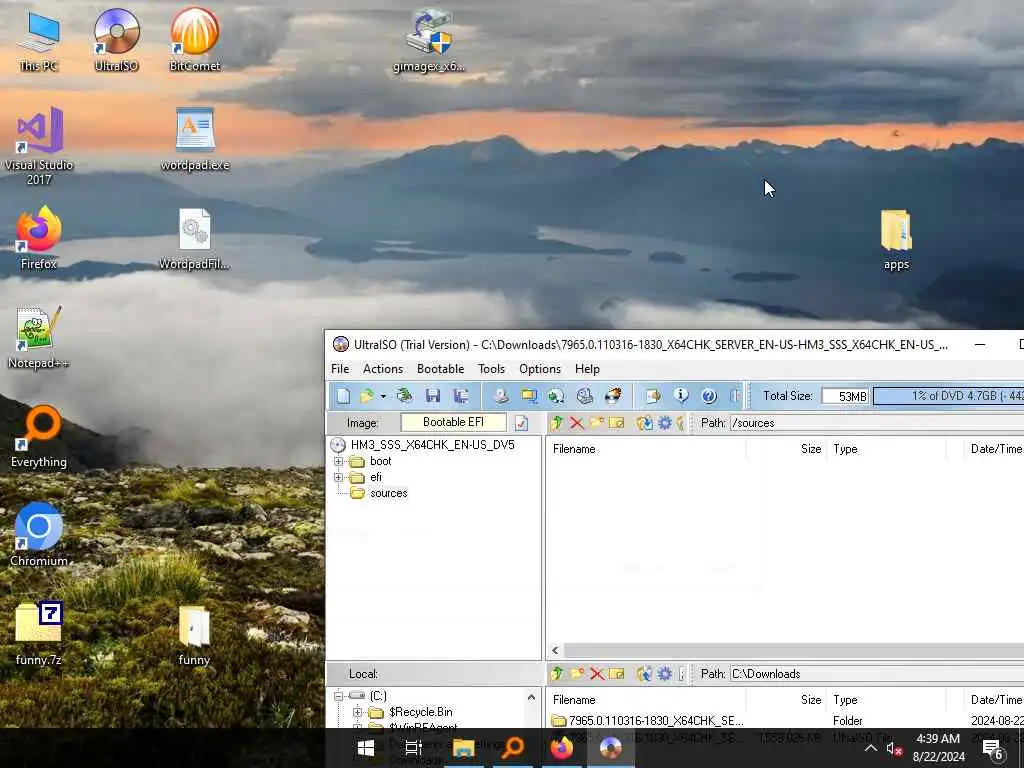
Task: Show hidden tray icons chevron
Action: 871,748
